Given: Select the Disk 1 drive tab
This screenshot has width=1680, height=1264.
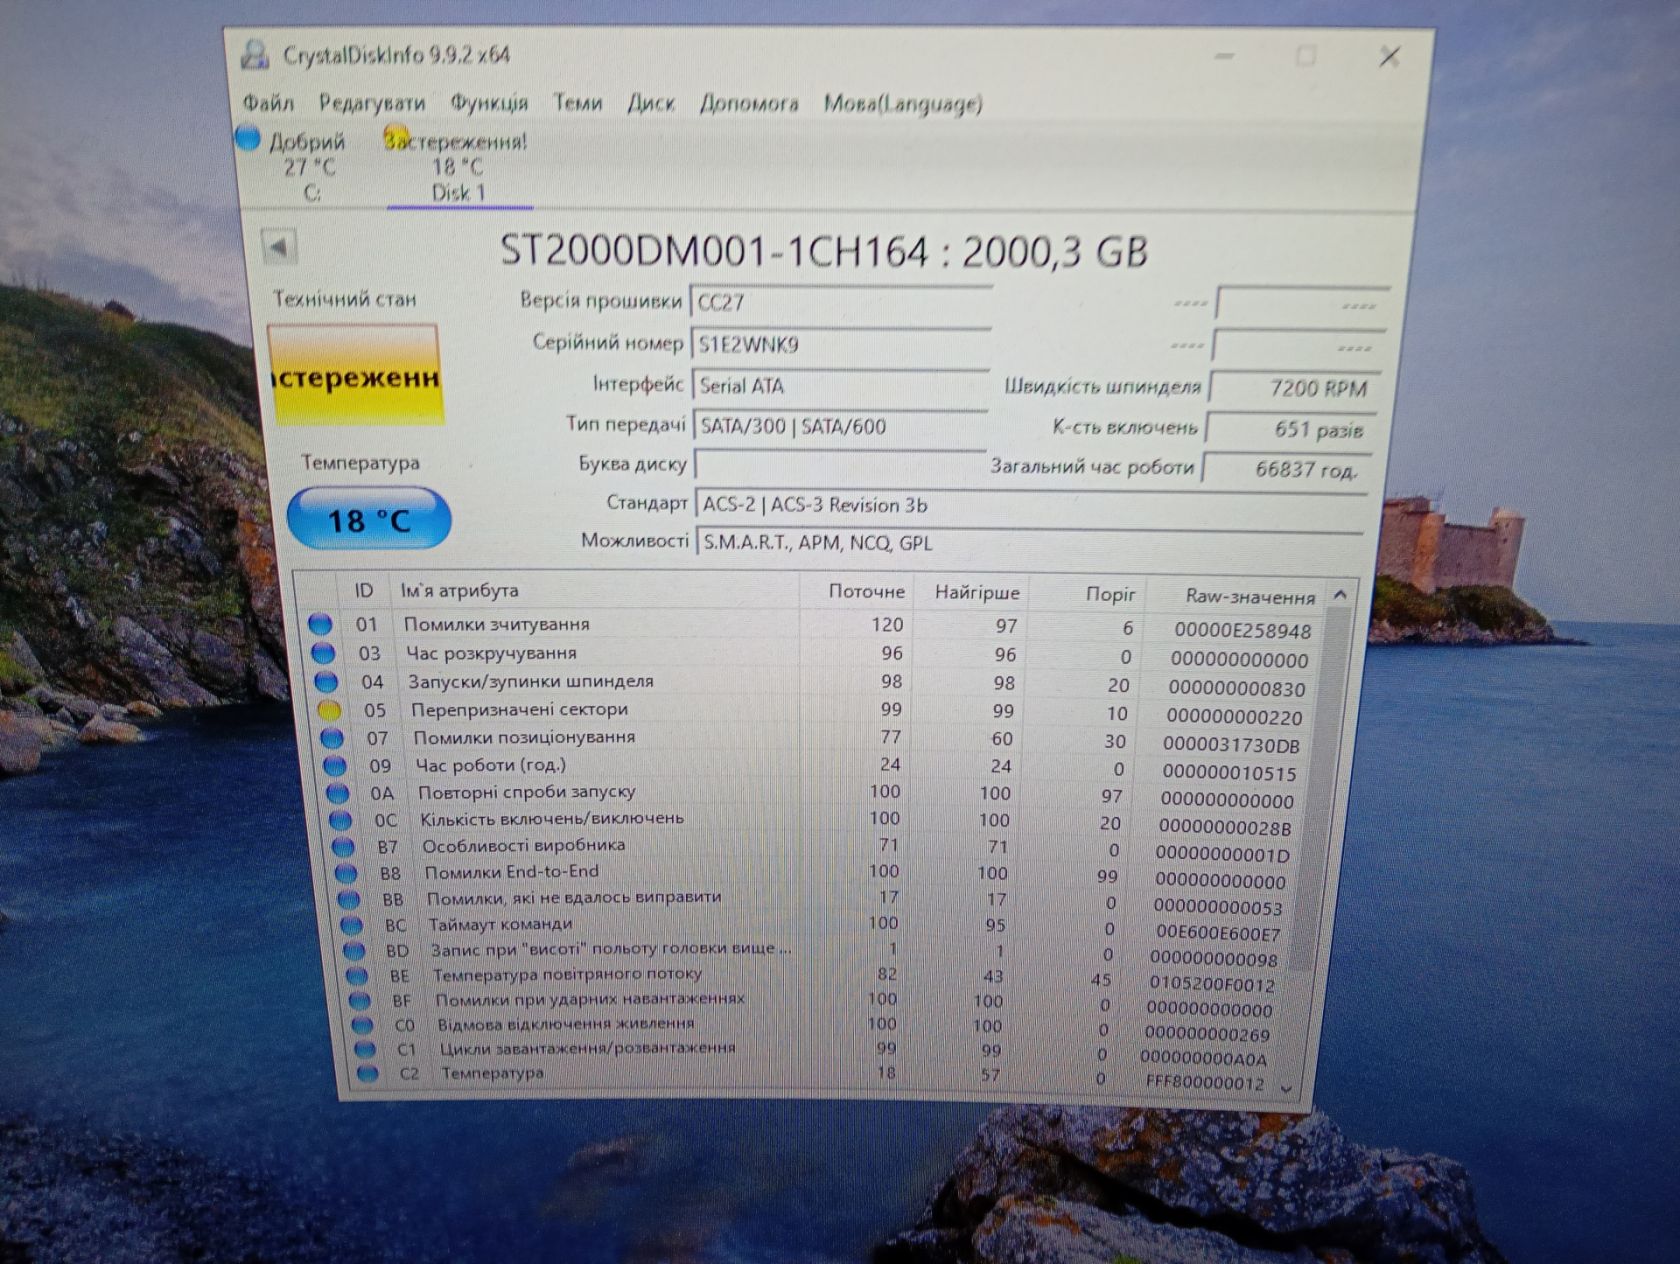Looking at the screenshot, I should tap(457, 166).
